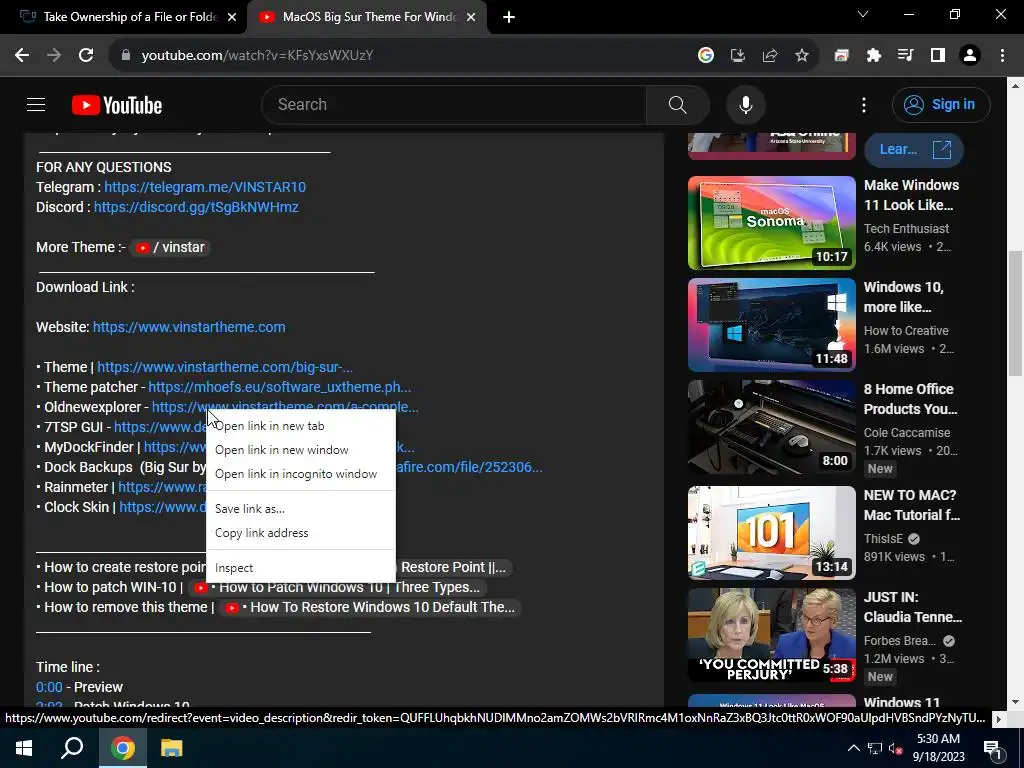Open Make Windows 11 Look Like thumbnail
The height and width of the screenshot is (768, 1024).
[x=771, y=223]
